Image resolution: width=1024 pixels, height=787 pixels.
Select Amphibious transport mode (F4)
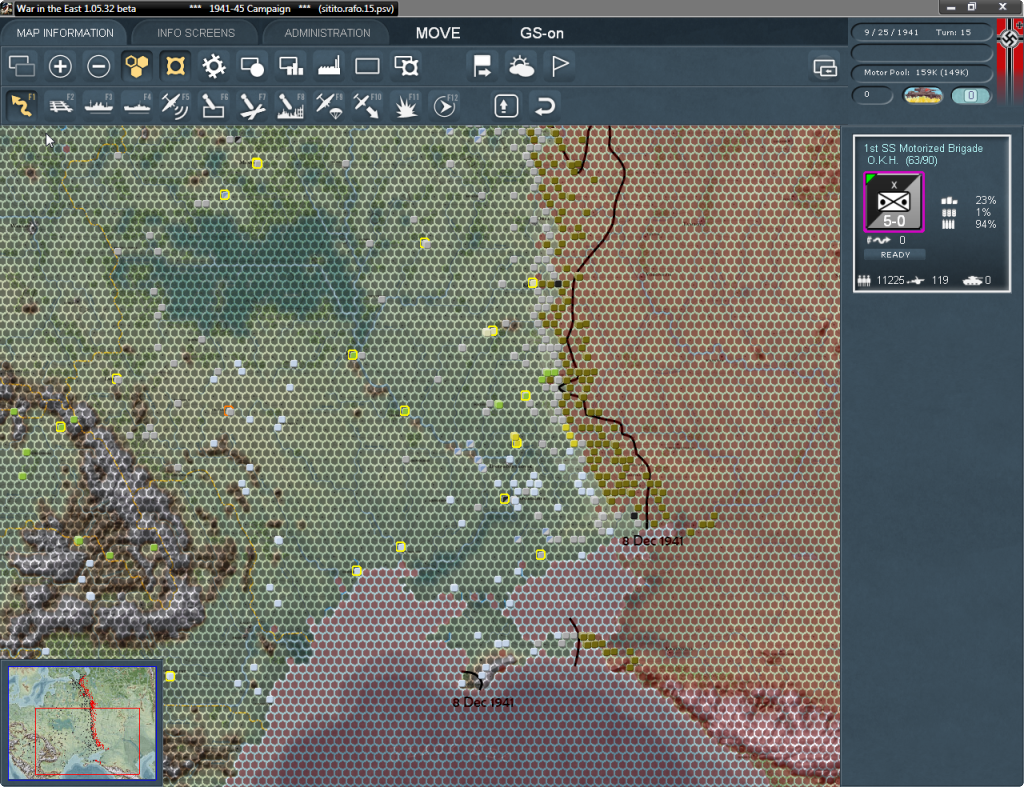[137, 106]
